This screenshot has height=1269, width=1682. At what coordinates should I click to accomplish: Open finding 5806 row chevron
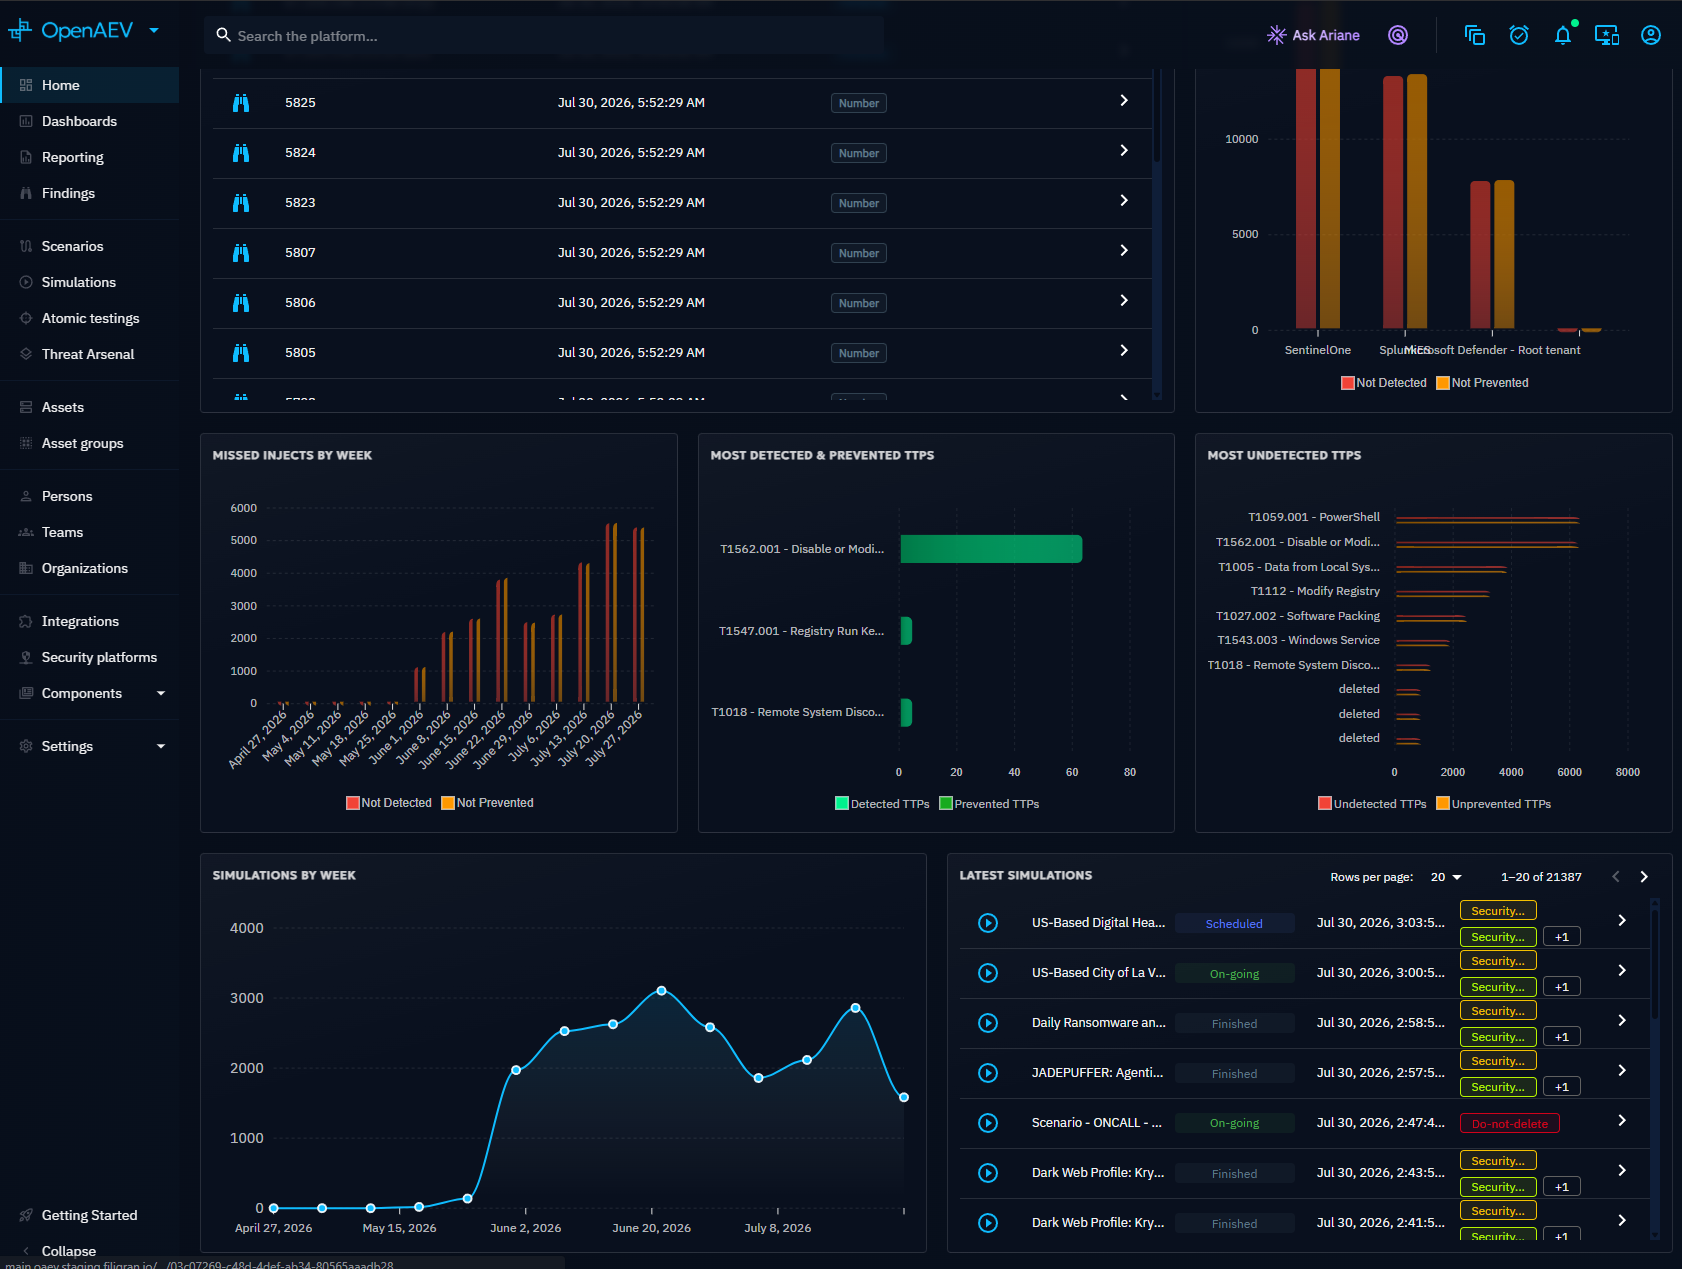click(1124, 301)
